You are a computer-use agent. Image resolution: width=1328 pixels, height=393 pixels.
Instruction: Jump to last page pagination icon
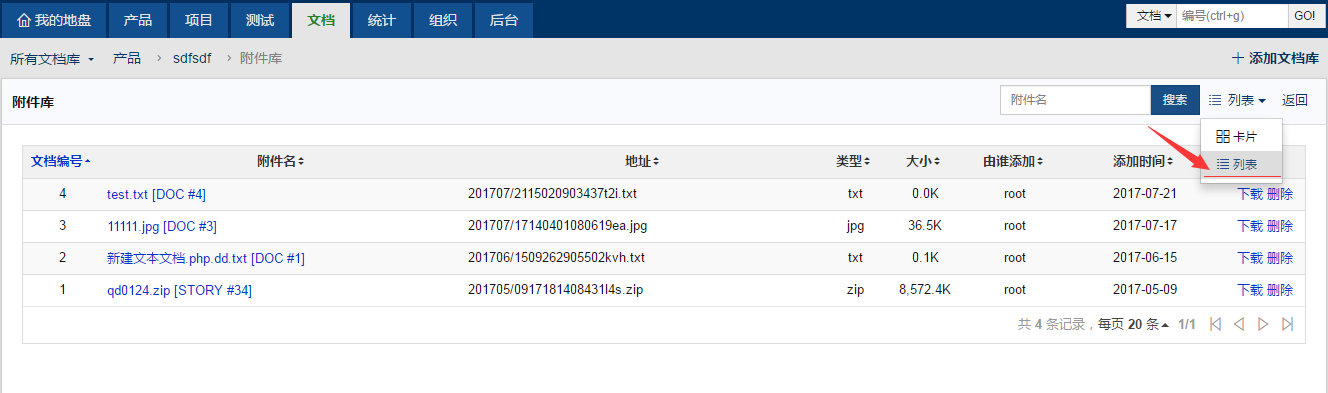[x=1287, y=324]
